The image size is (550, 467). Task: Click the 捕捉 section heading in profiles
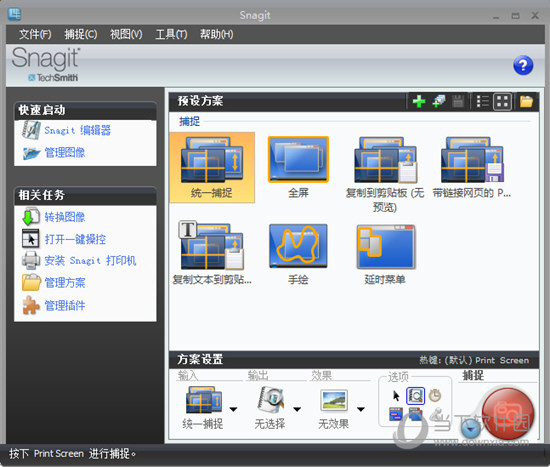point(189,122)
